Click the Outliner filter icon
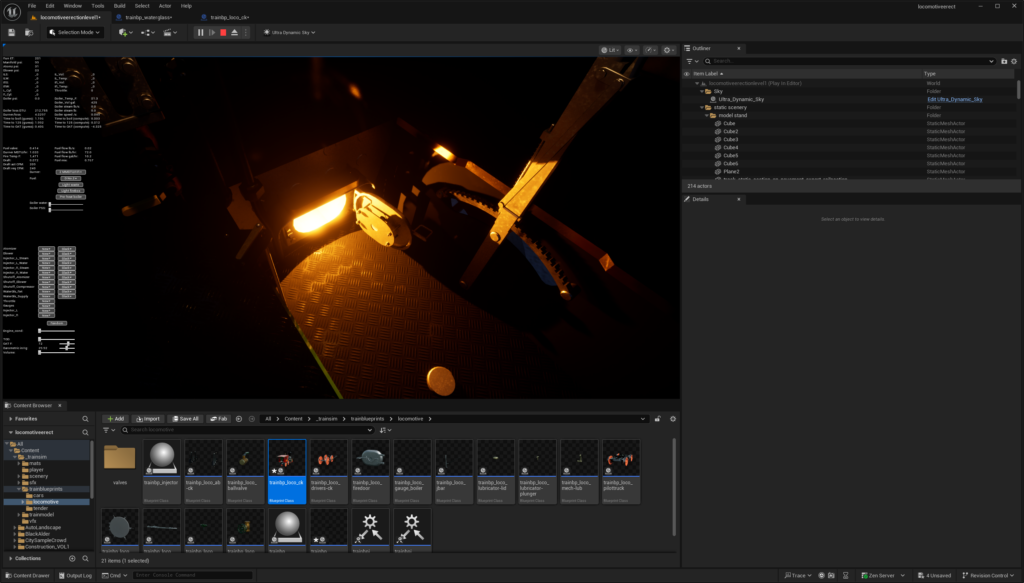This screenshot has height=583, width=1024. tap(690, 61)
